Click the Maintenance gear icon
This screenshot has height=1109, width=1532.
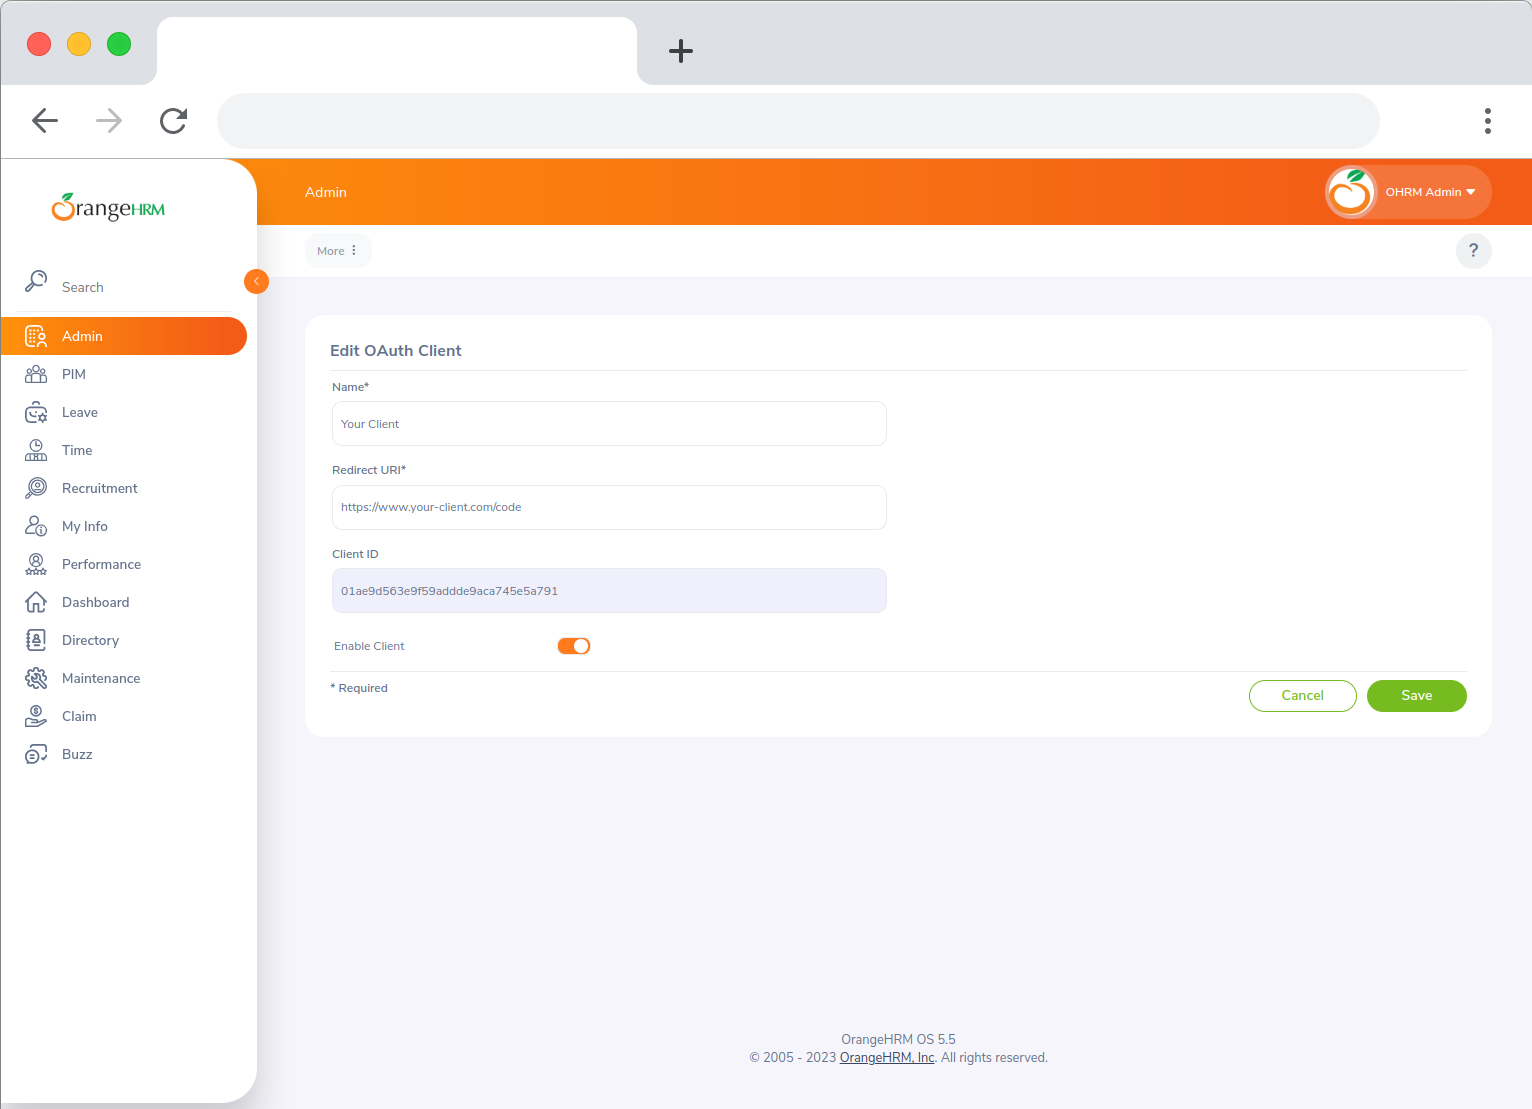[x=36, y=678]
